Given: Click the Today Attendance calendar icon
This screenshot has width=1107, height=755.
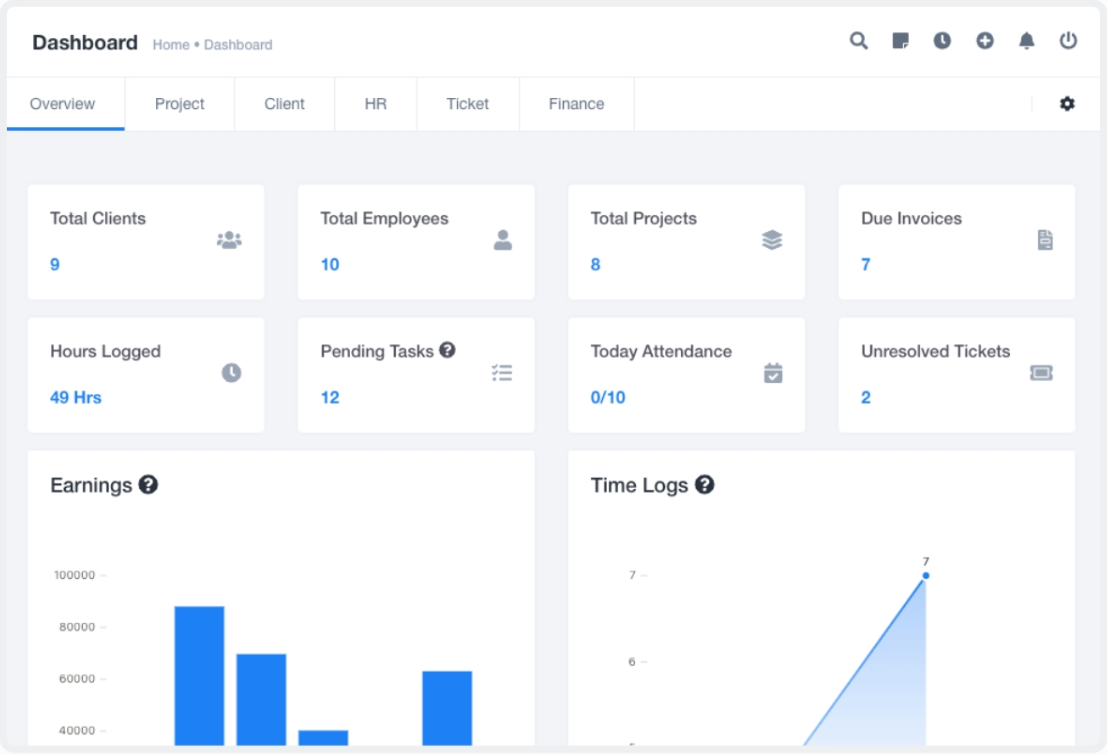Looking at the screenshot, I should point(773,373).
